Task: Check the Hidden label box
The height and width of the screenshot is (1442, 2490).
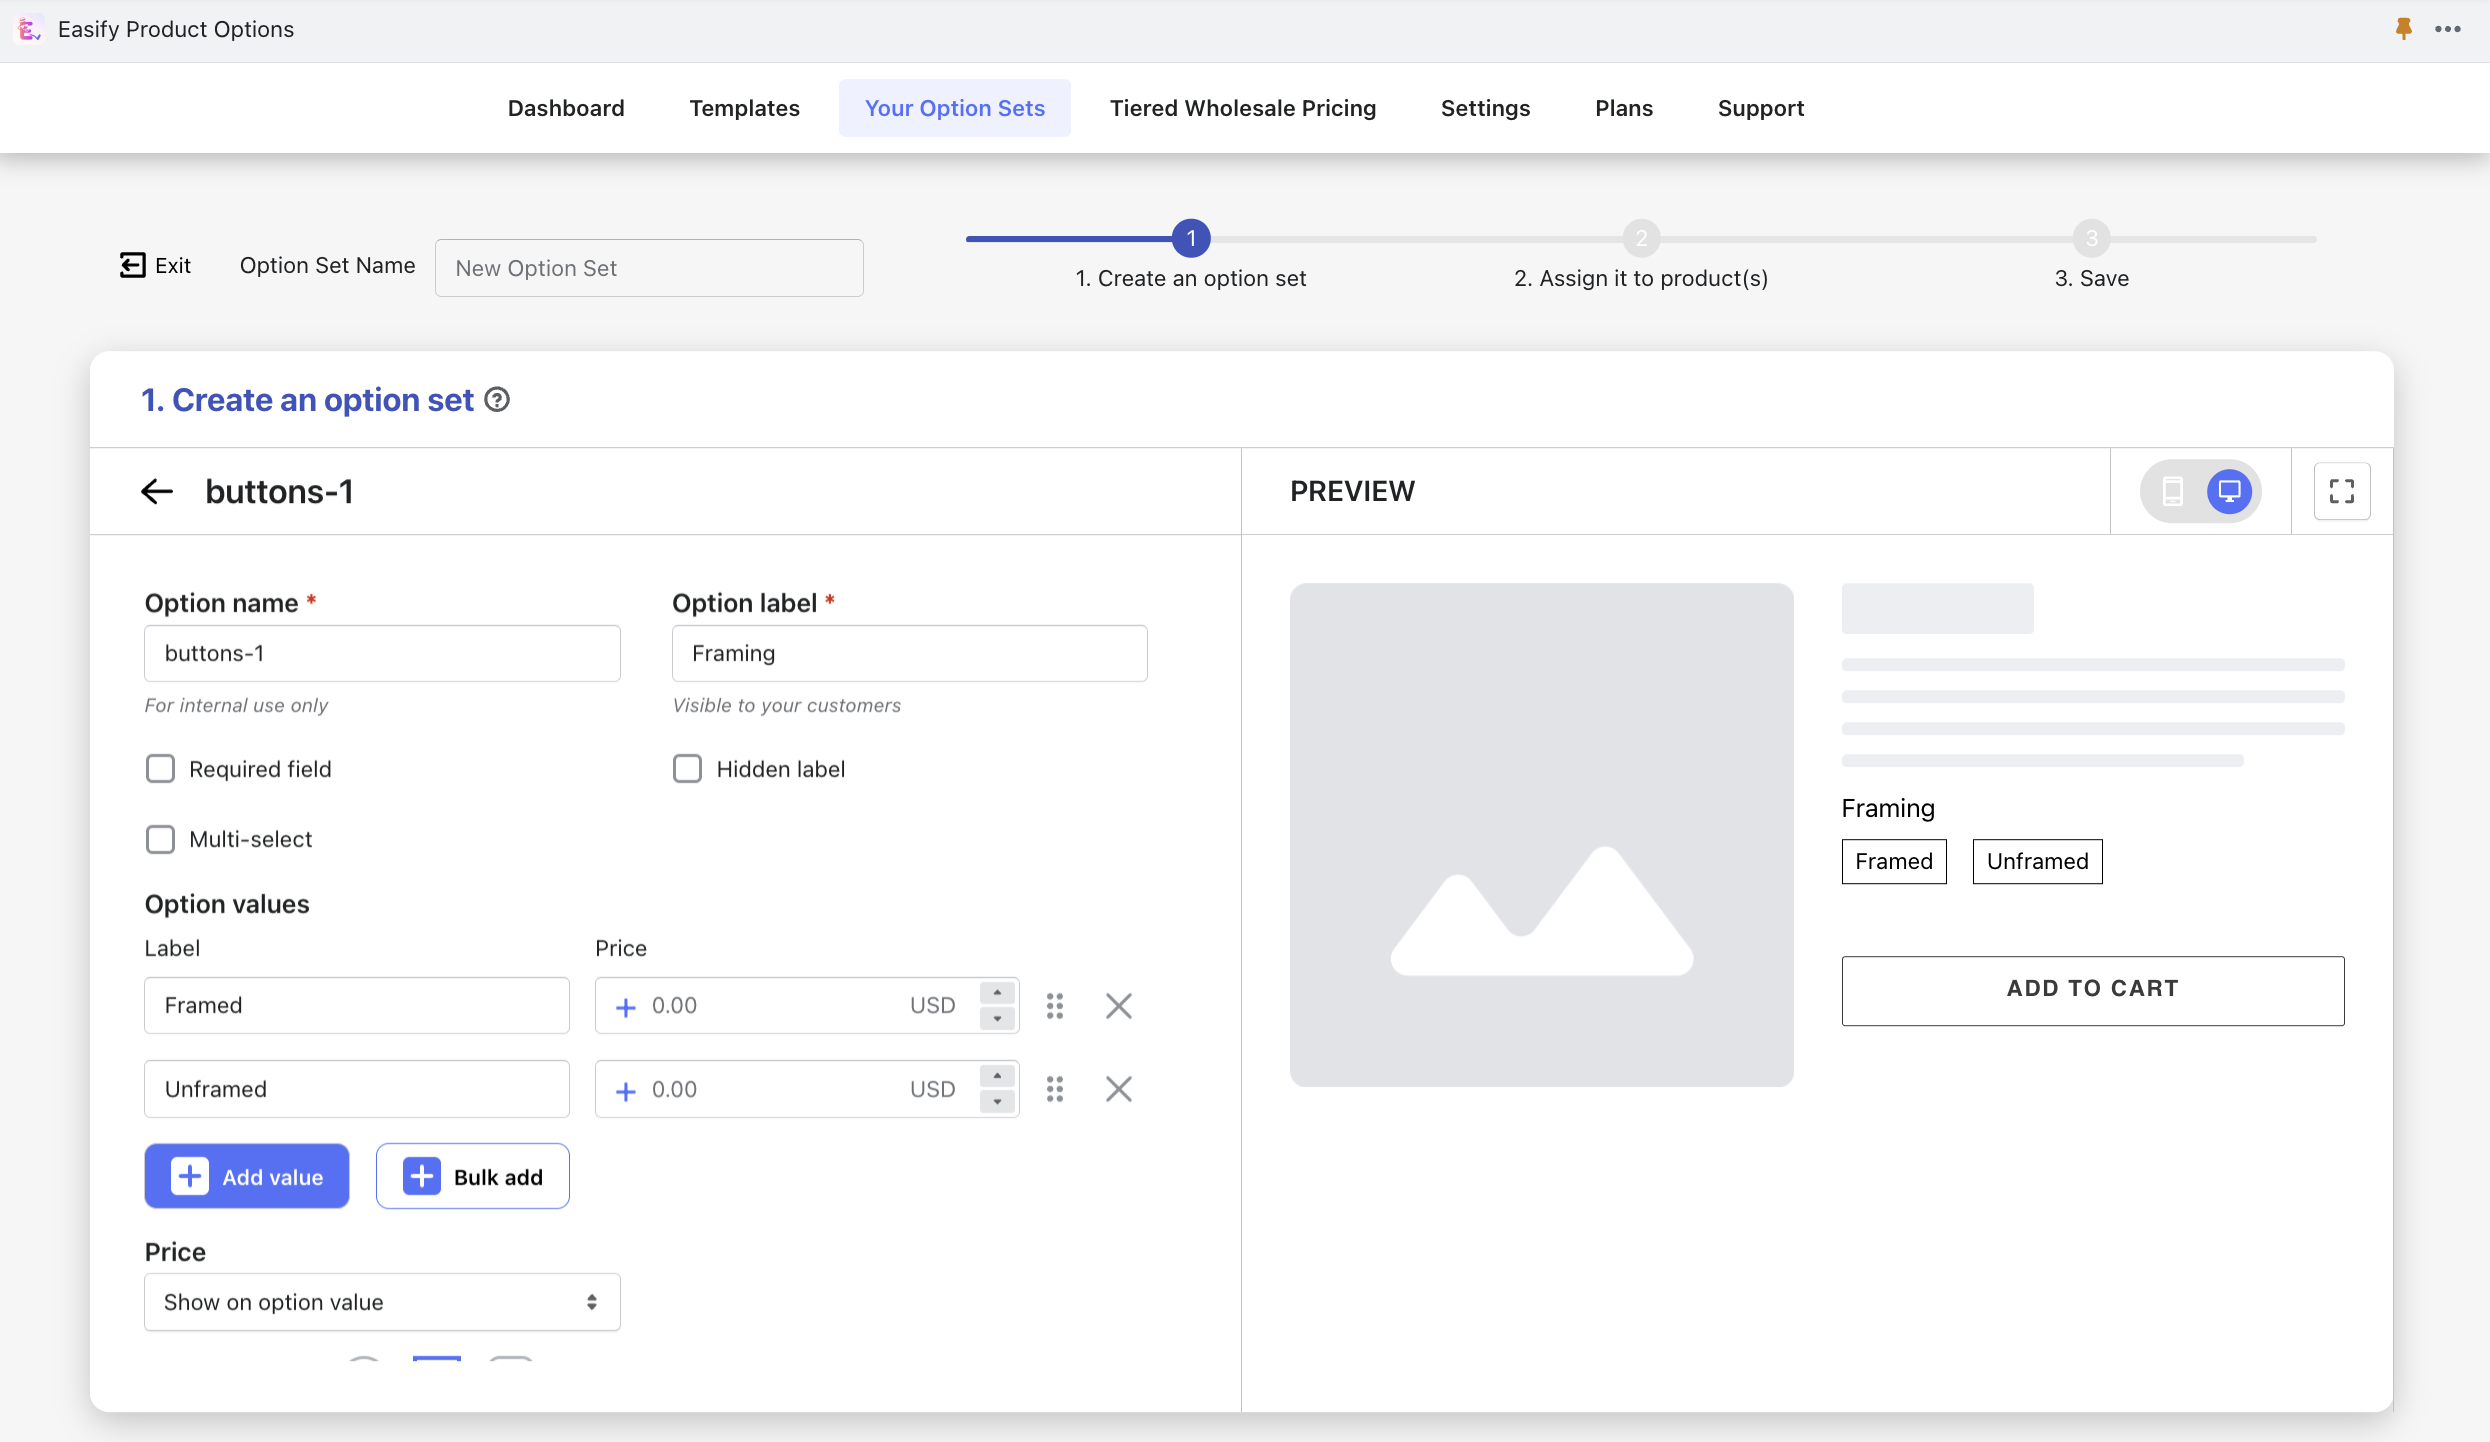Action: pyautogui.click(x=687, y=769)
